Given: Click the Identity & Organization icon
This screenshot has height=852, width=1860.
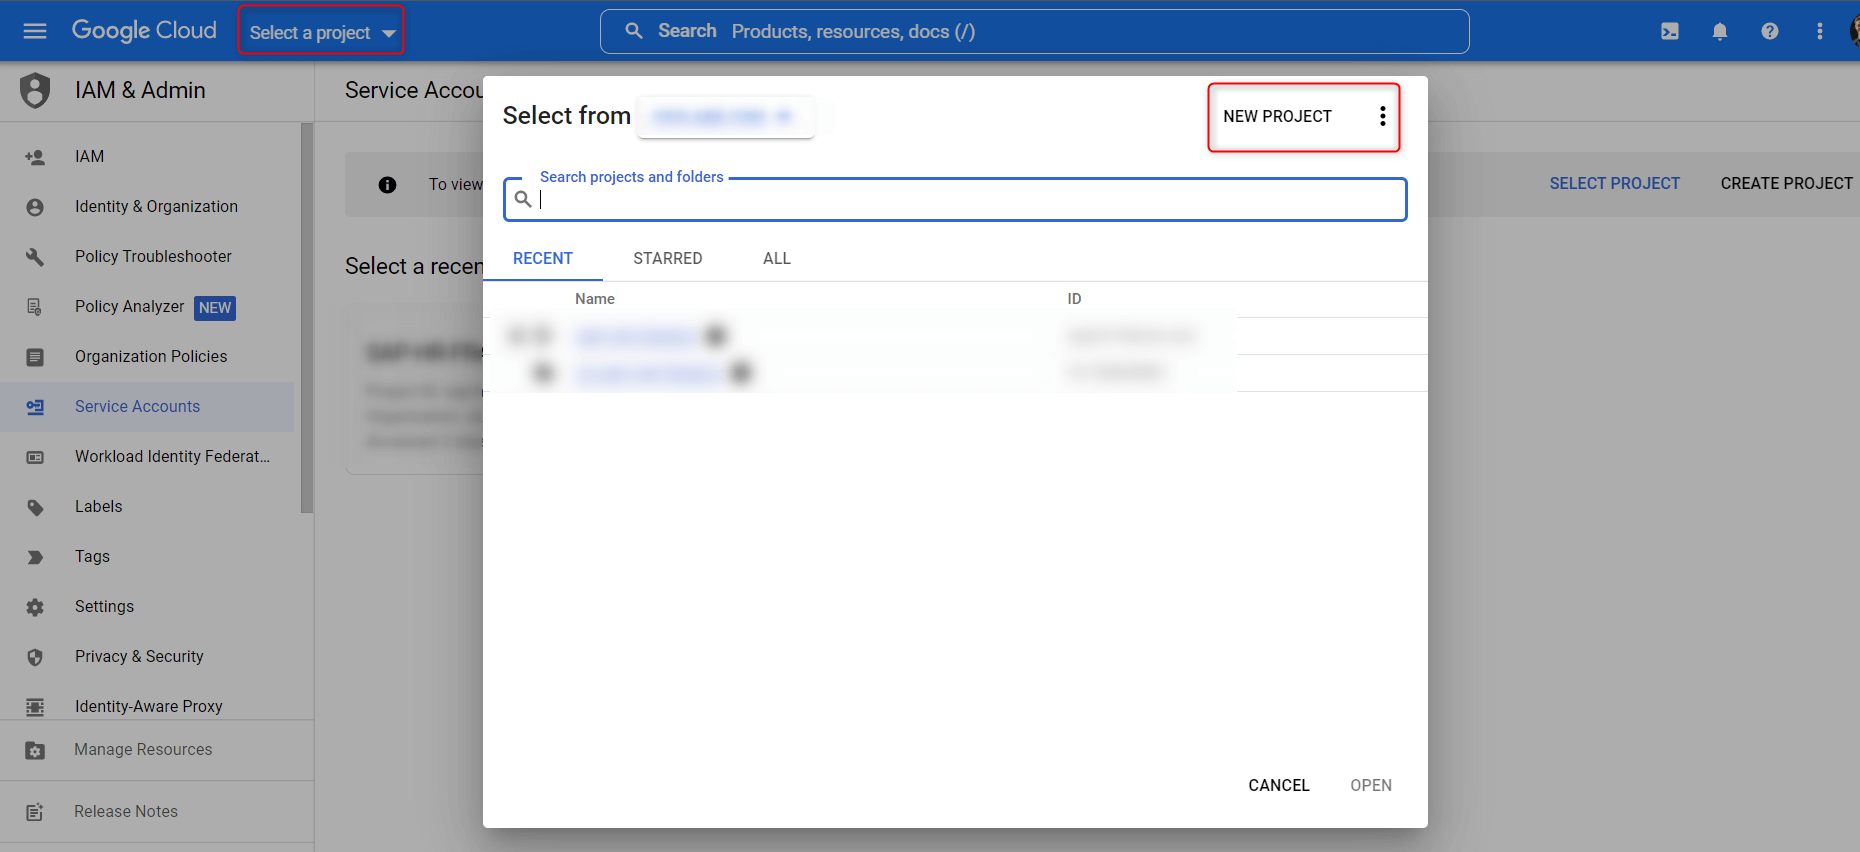Looking at the screenshot, I should point(35,207).
